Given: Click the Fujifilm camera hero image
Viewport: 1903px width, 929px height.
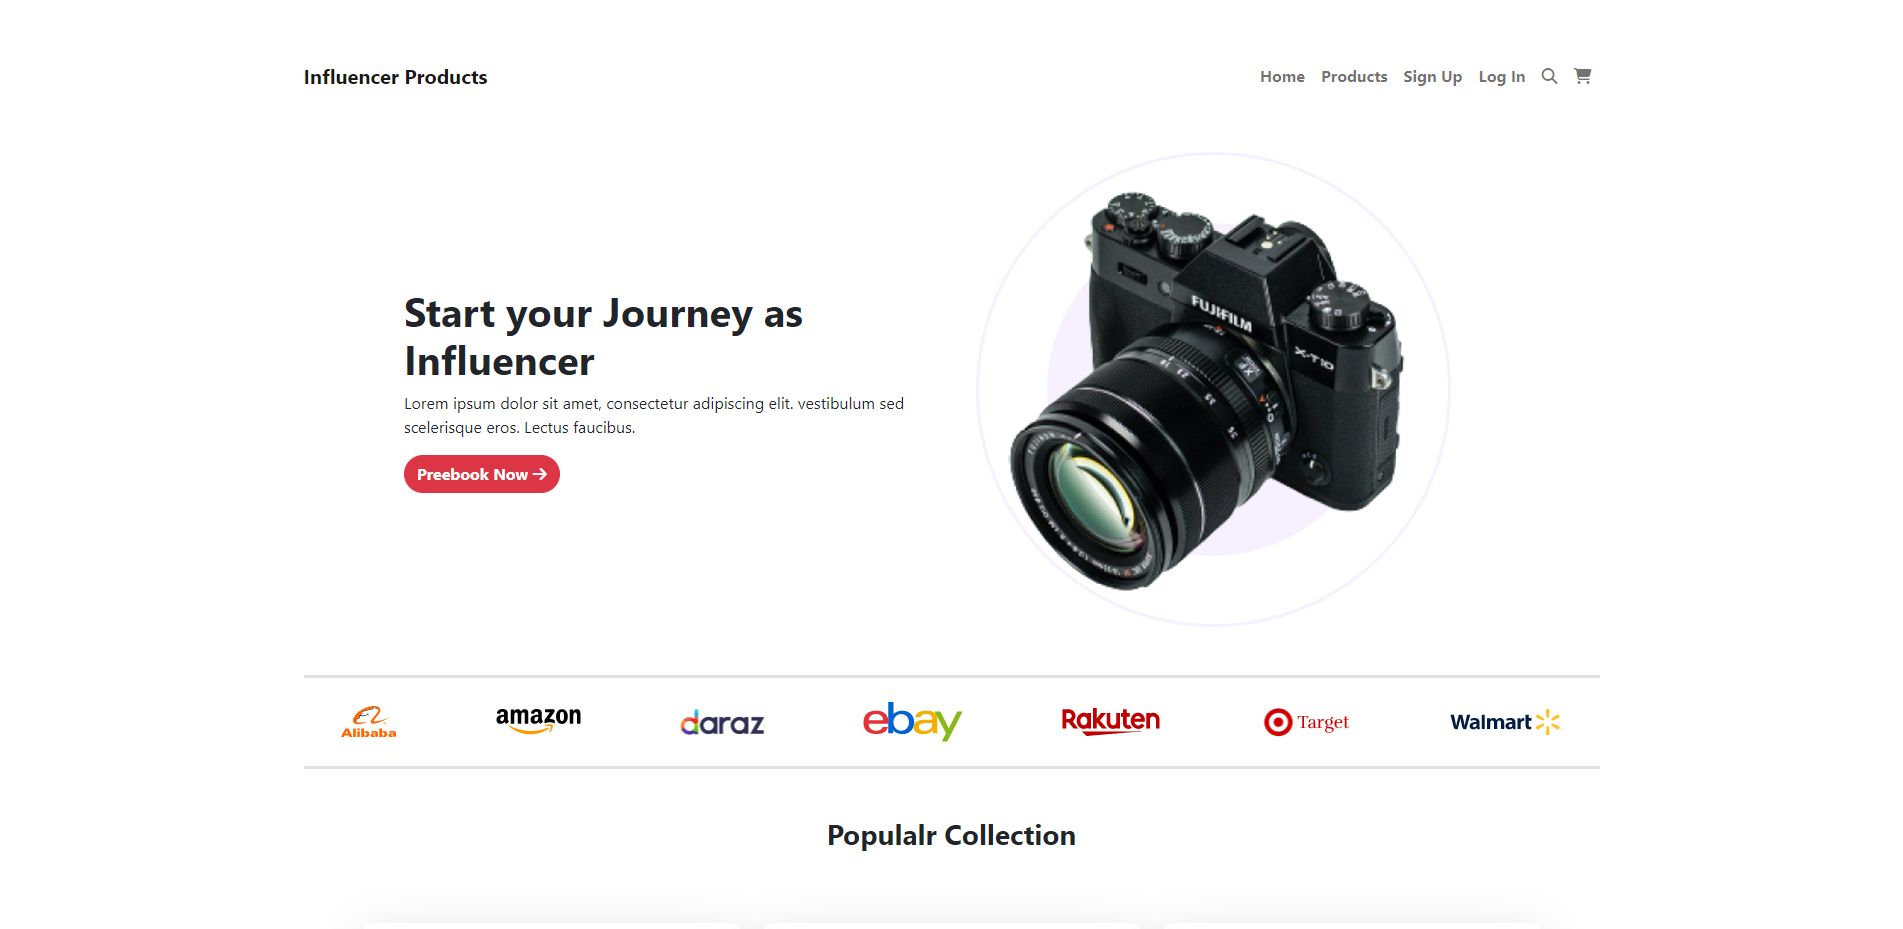Looking at the screenshot, I should (x=1213, y=390).
